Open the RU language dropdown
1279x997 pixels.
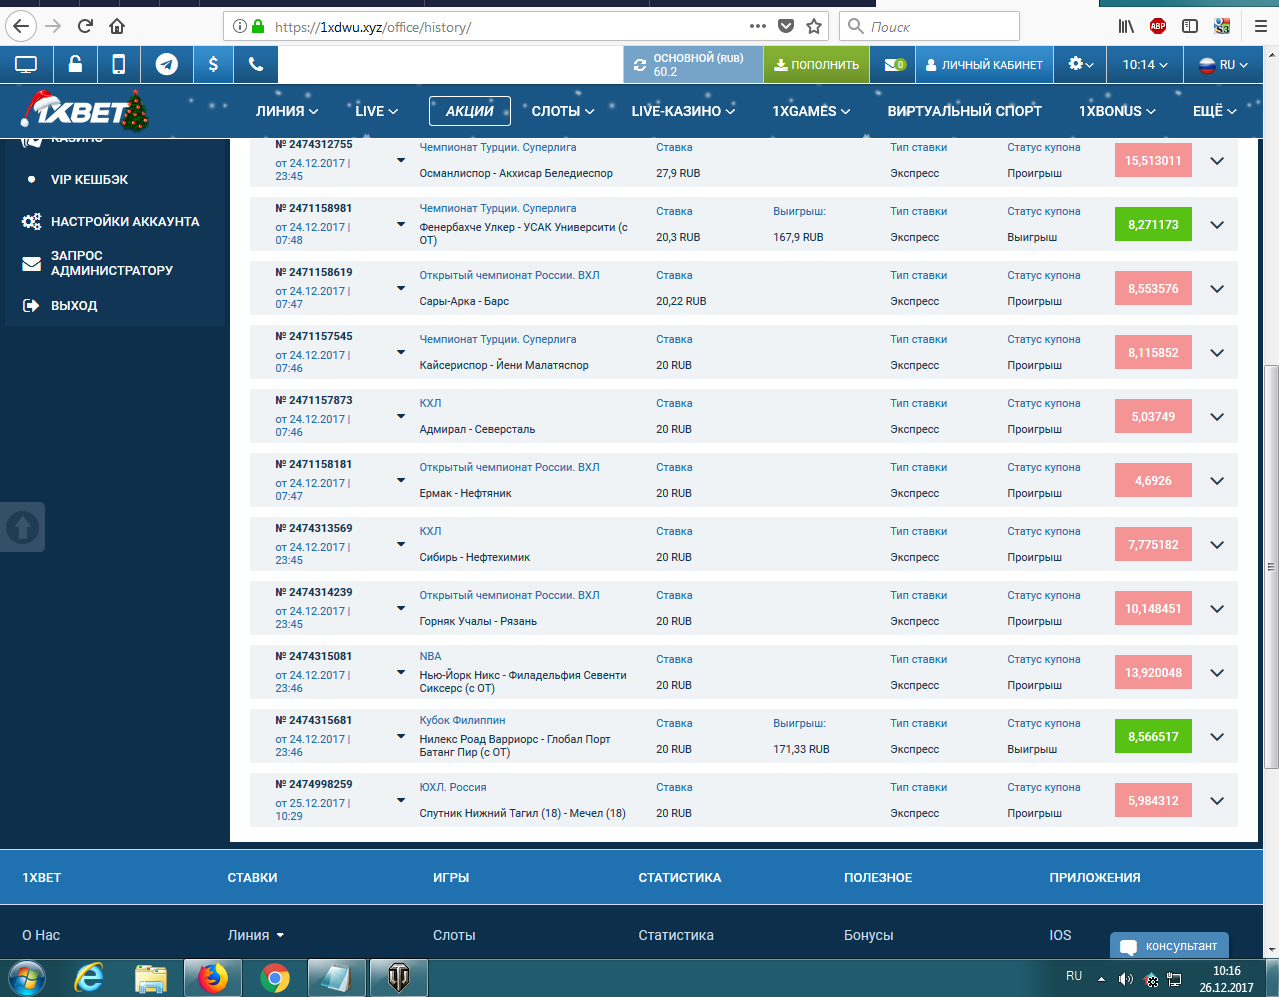tap(1223, 65)
